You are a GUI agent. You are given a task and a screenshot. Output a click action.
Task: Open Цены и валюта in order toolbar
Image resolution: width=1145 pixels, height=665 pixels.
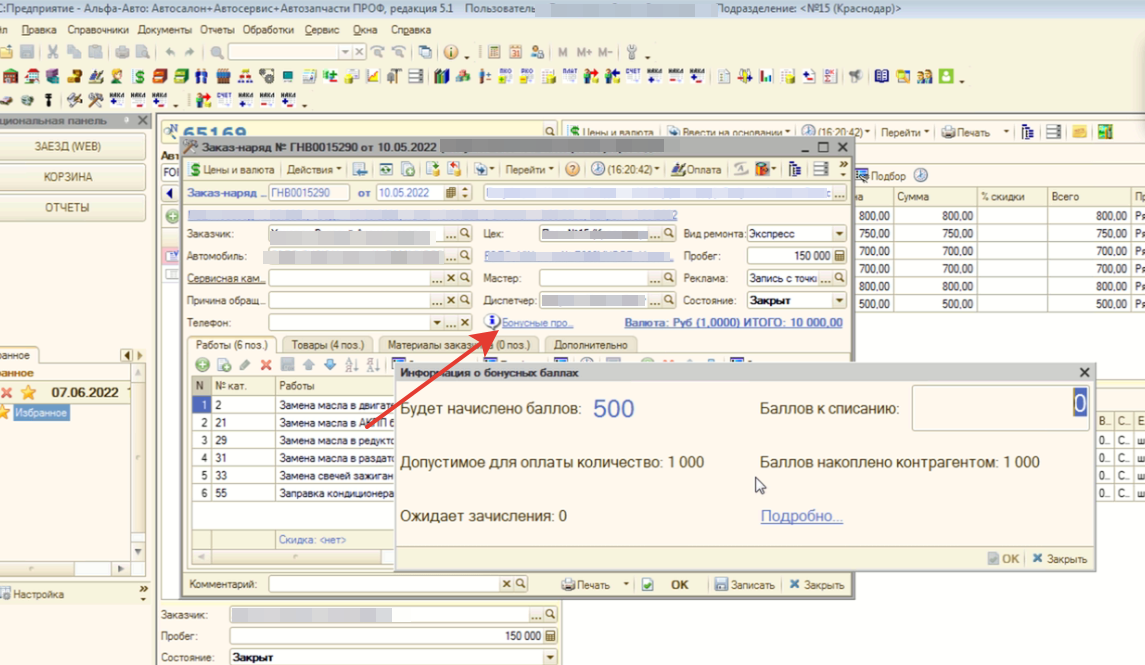(232, 170)
